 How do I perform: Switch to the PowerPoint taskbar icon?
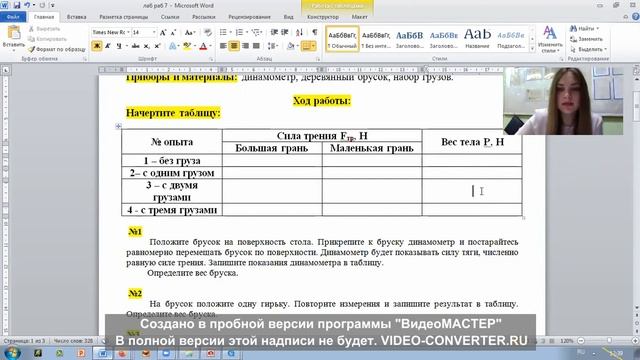[81, 353]
